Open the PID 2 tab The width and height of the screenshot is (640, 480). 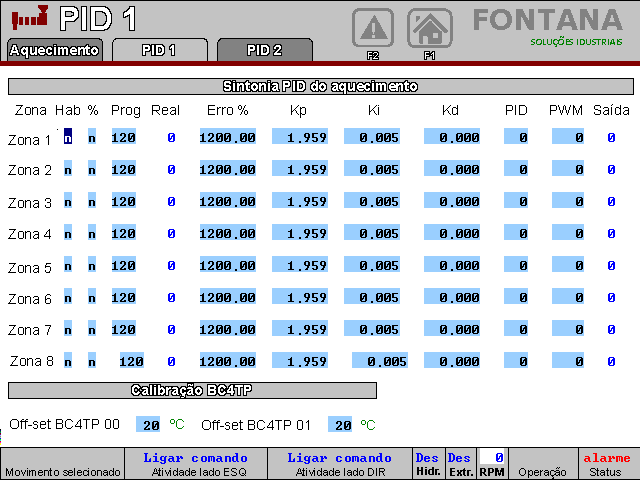[264, 50]
